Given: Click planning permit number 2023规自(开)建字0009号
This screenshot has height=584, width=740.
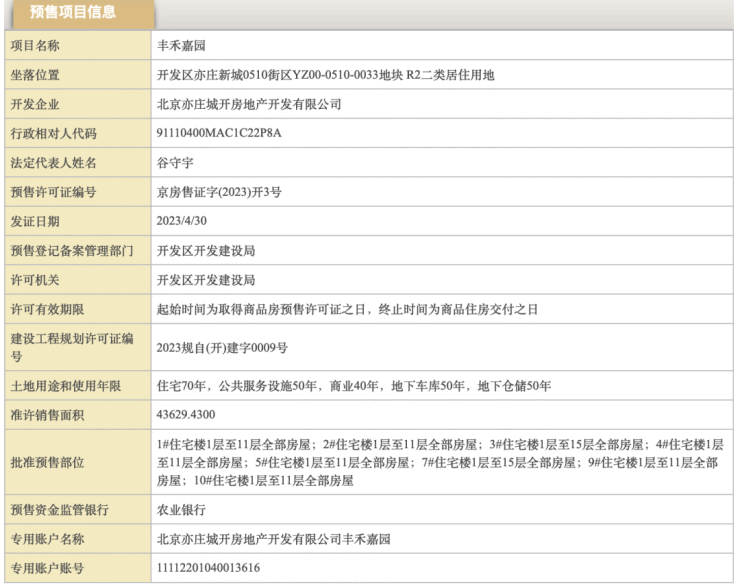Looking at the screenshot, I should [x=222, y=347].
